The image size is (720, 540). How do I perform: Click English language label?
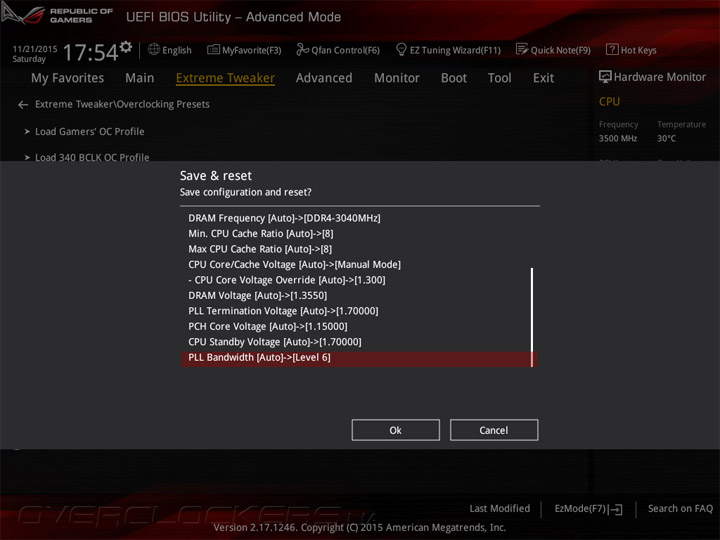pos(177,50)
